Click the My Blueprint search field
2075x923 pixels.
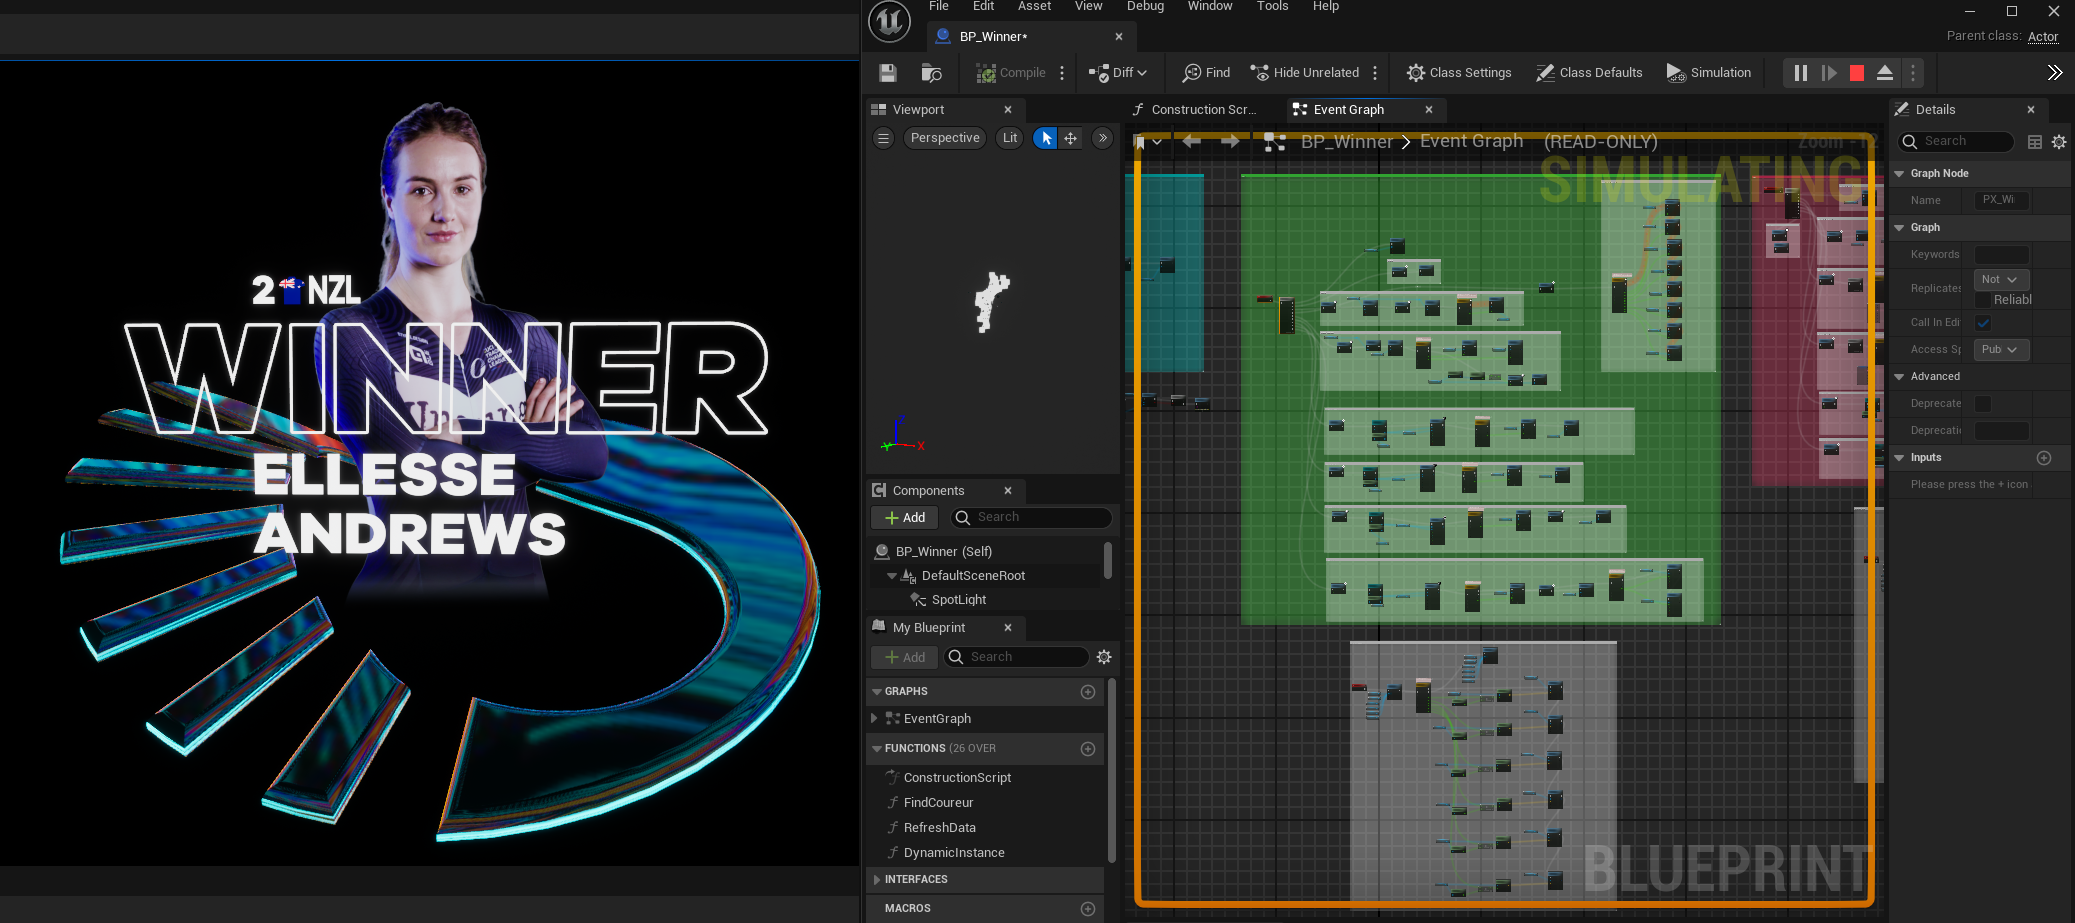(1017, 657)
